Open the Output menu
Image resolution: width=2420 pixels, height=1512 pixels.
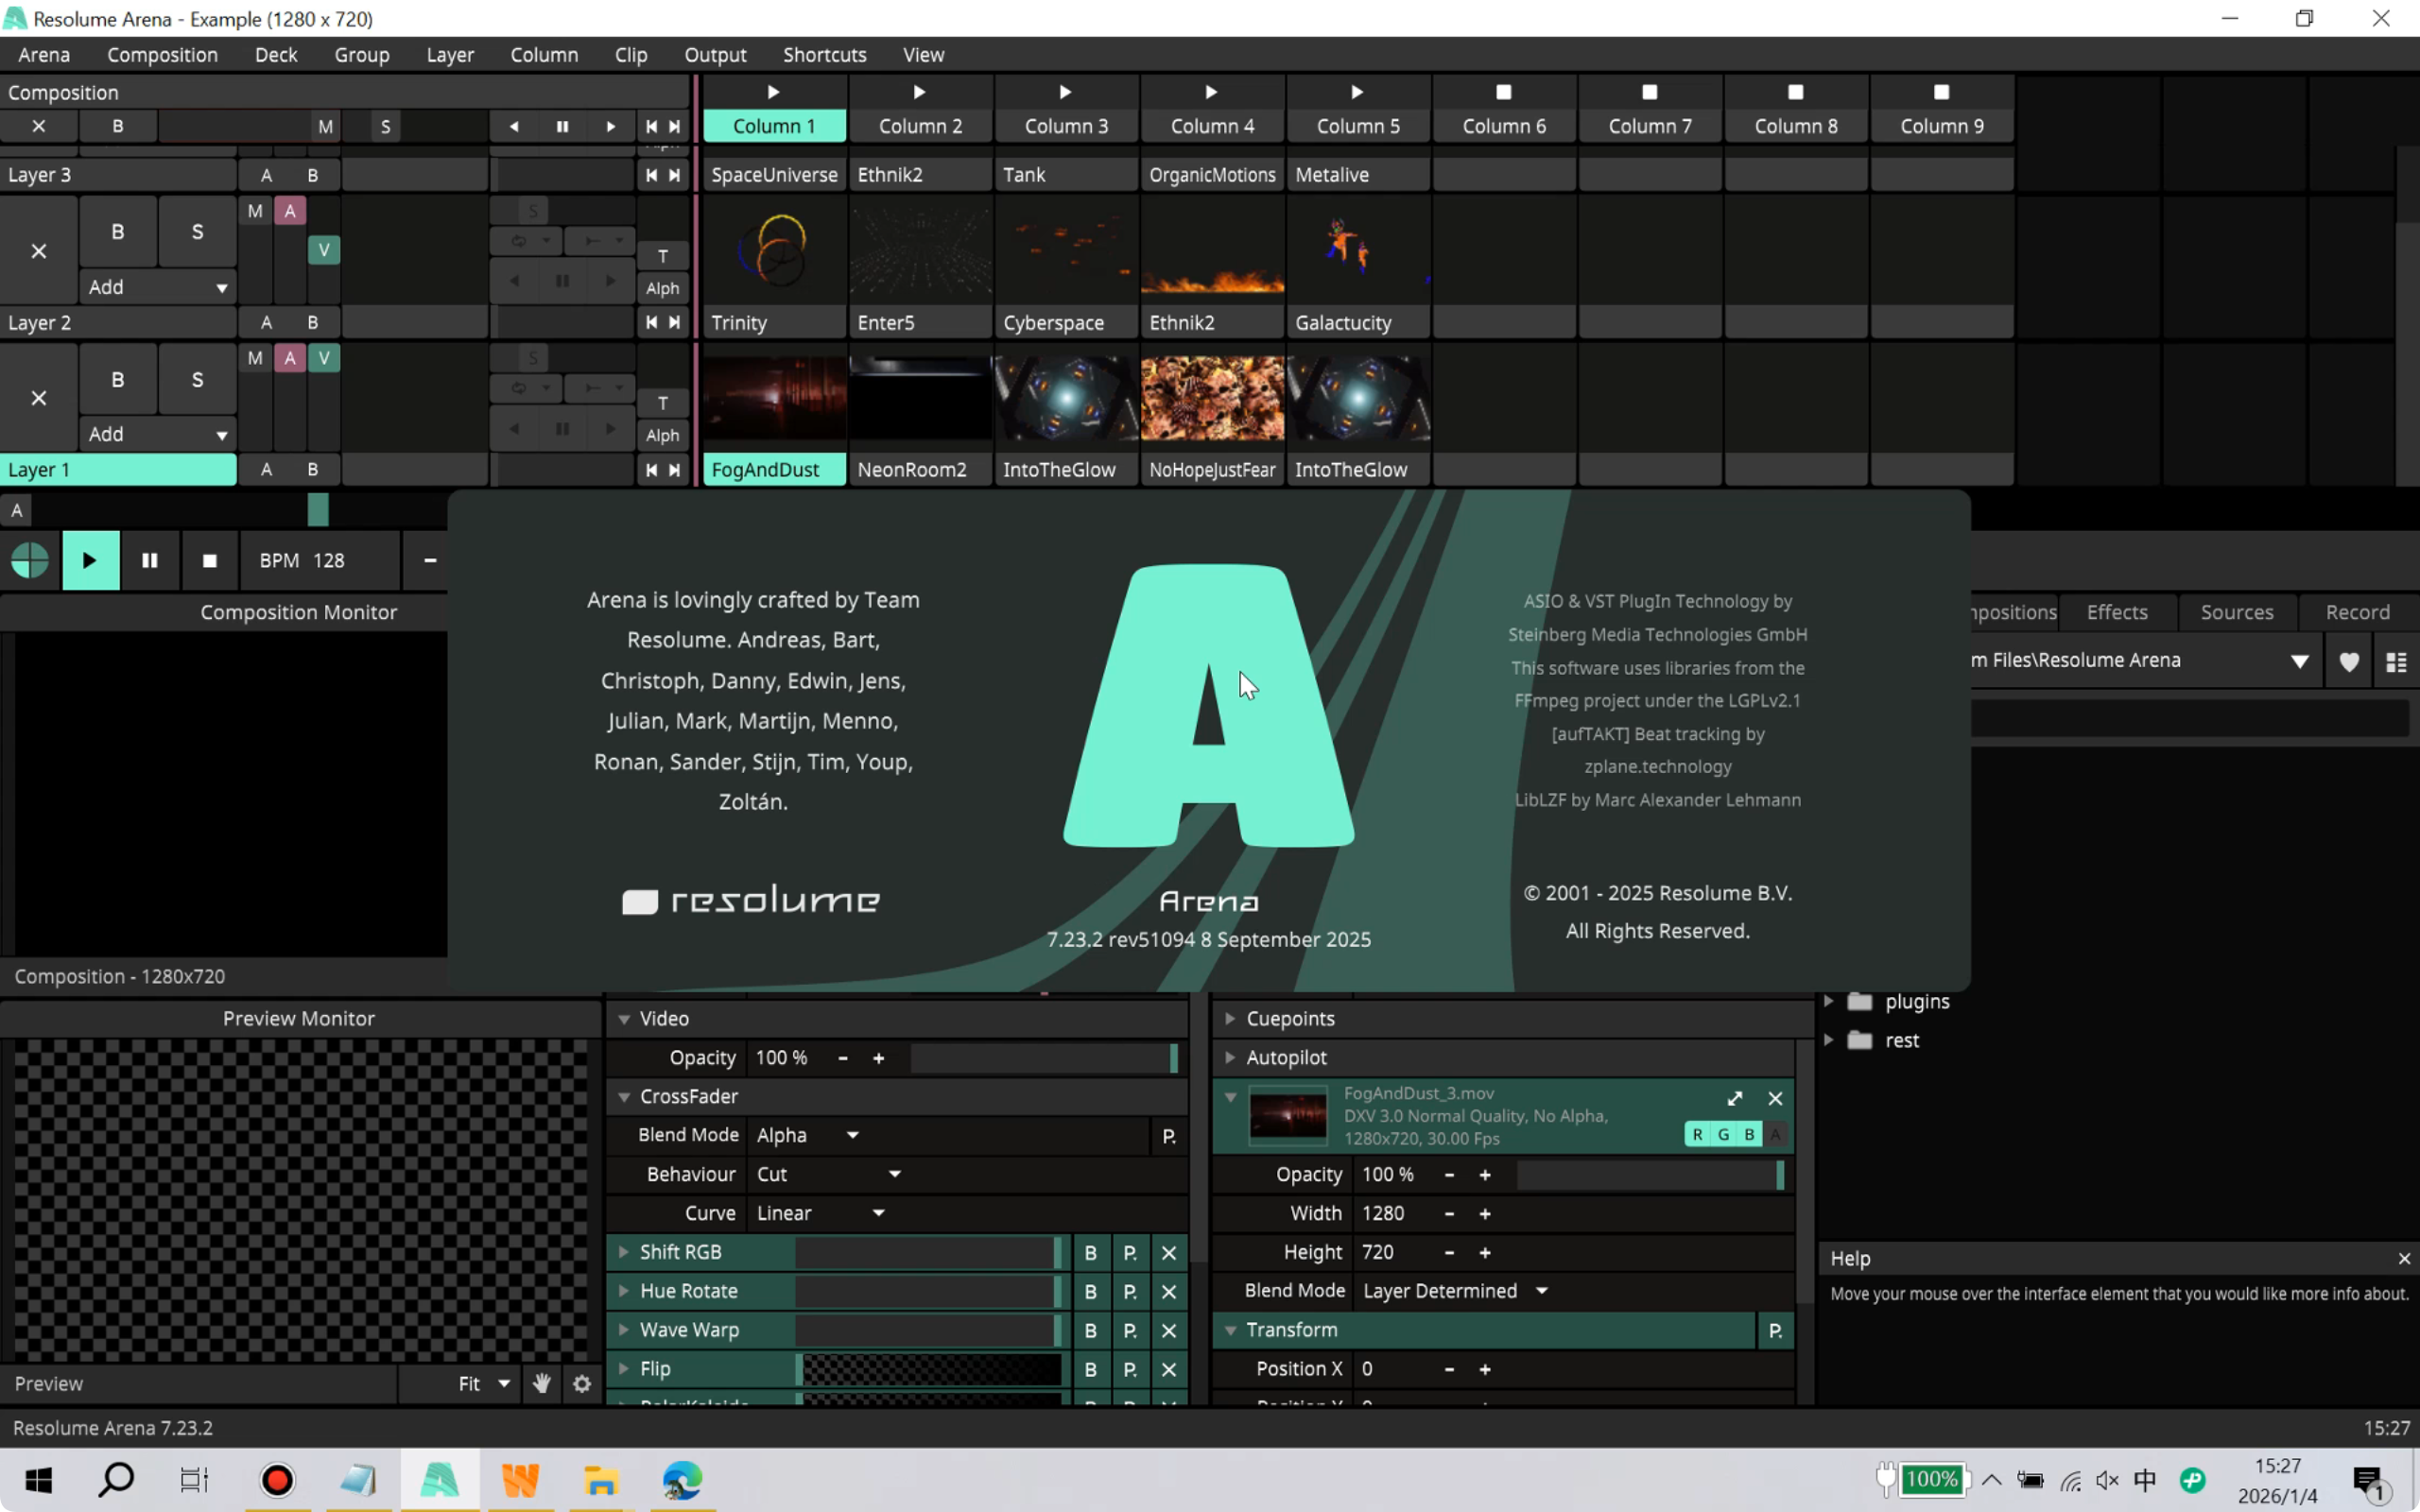714,55
